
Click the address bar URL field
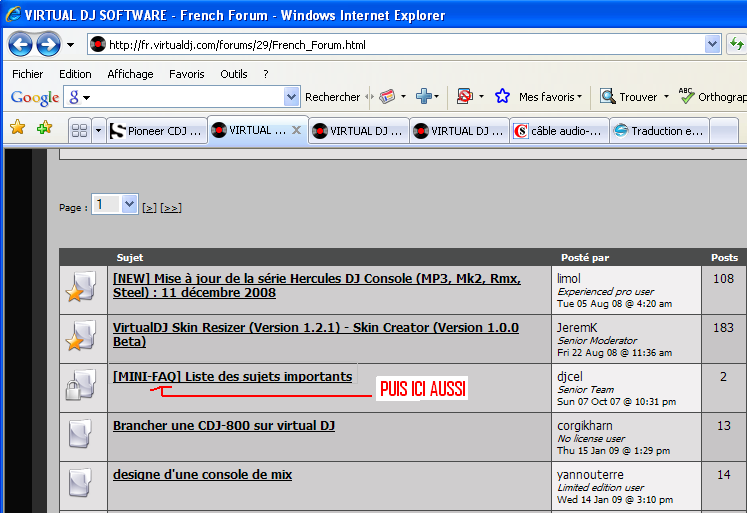coord(405,45)
